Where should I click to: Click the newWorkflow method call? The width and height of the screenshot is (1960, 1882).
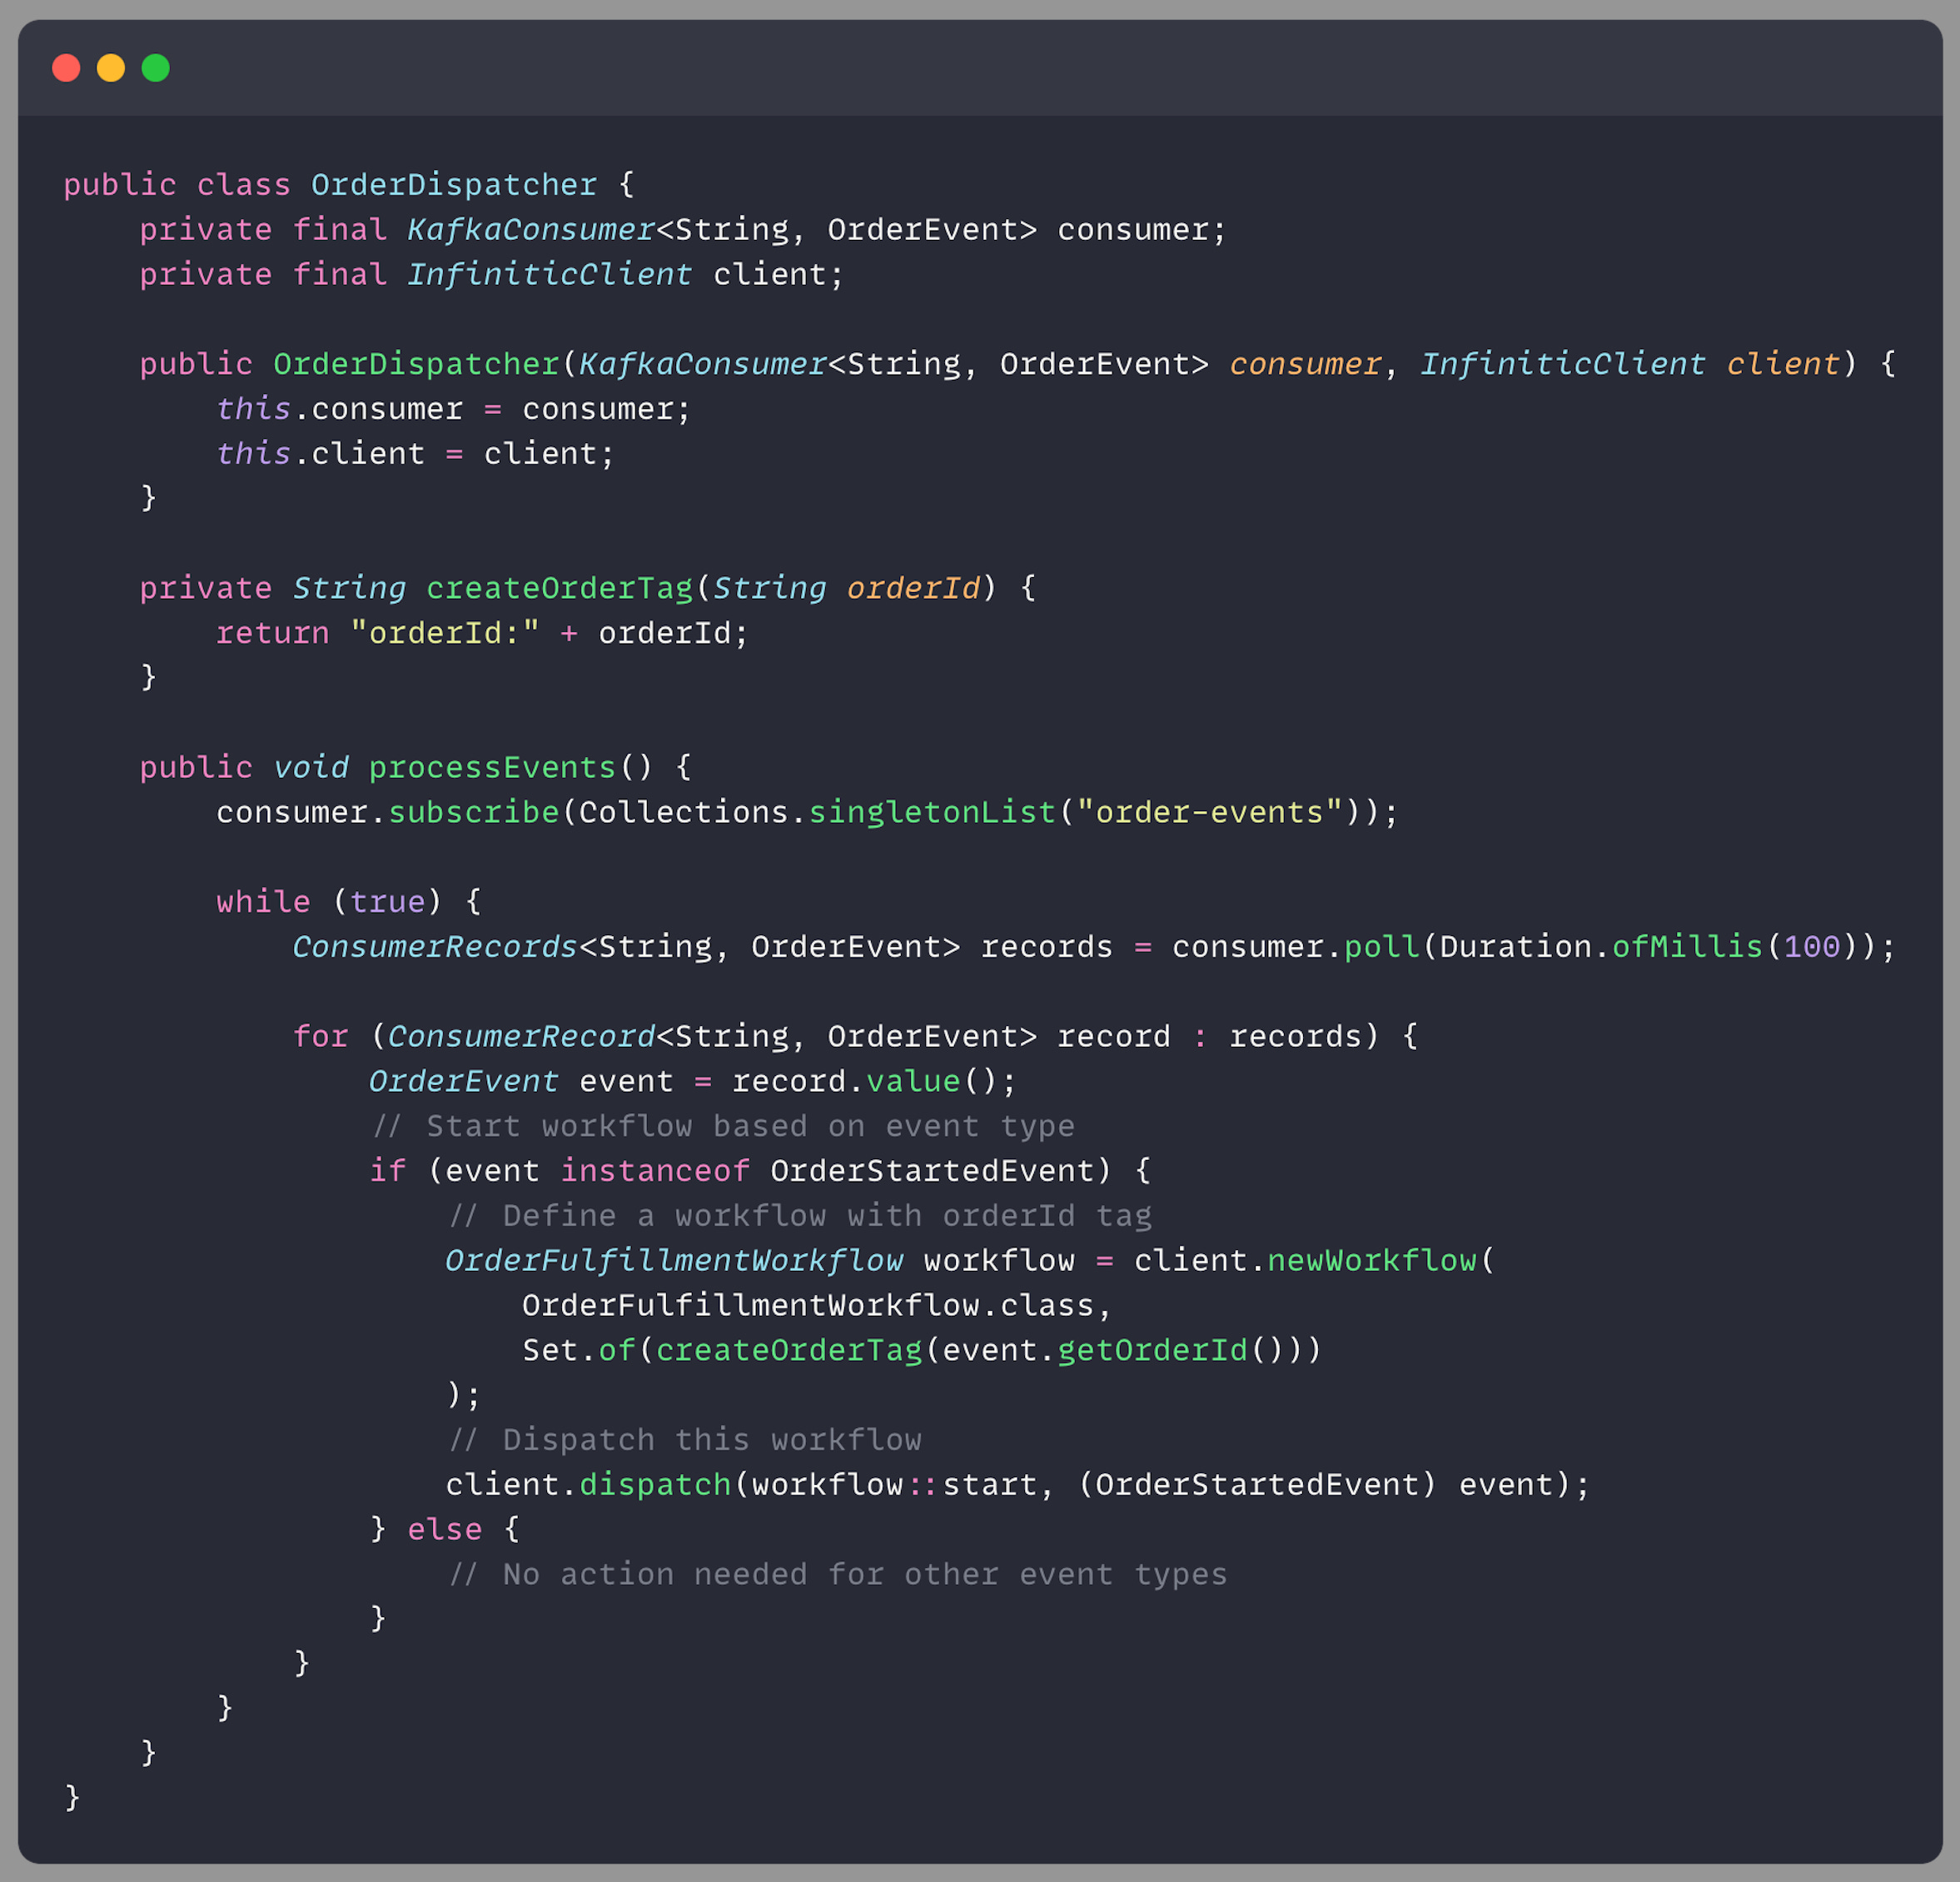tap(1371, 1260)
